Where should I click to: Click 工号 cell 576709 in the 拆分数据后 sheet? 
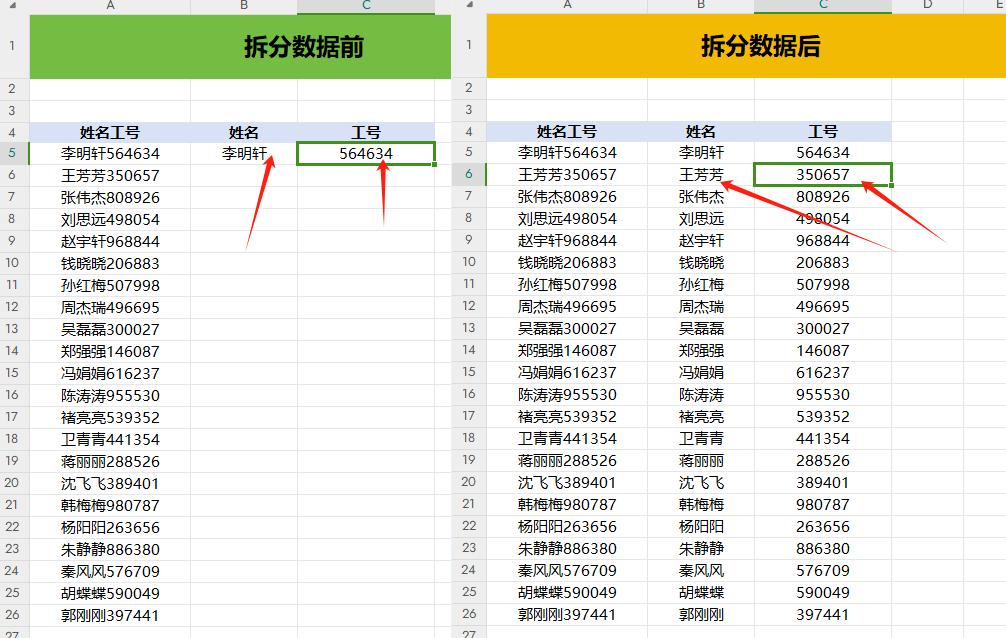pyautogui.click(x=823, y=570)
